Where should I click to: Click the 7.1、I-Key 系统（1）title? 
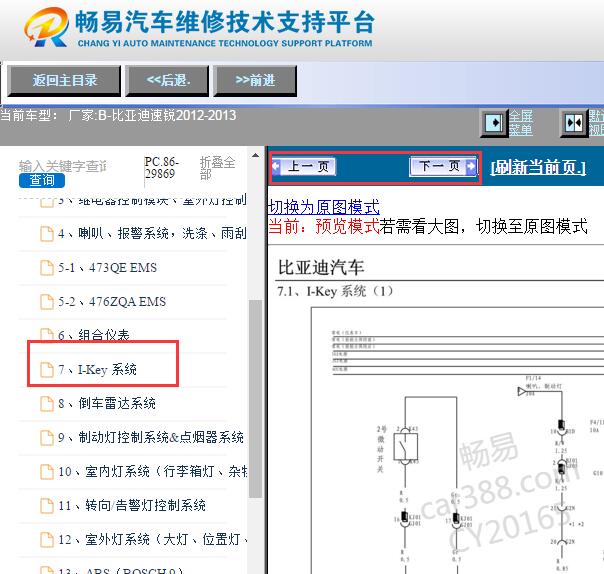(x=335, y=291)
